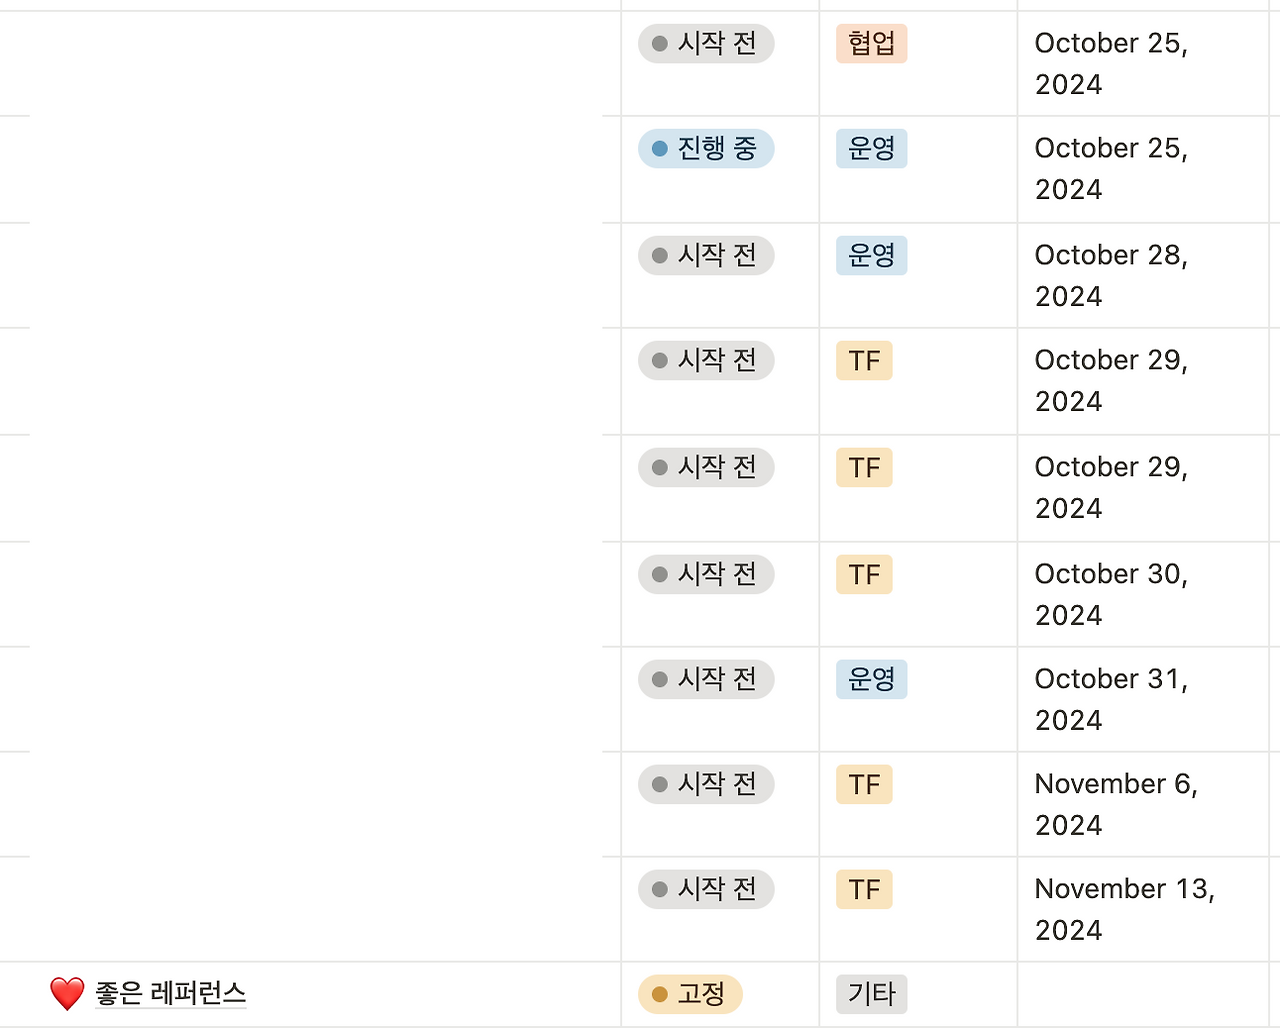The height and width of the screenshot is (1028, 1280).
Task: Click the TF tag on the November 6 row
Action: coord(863,784)
